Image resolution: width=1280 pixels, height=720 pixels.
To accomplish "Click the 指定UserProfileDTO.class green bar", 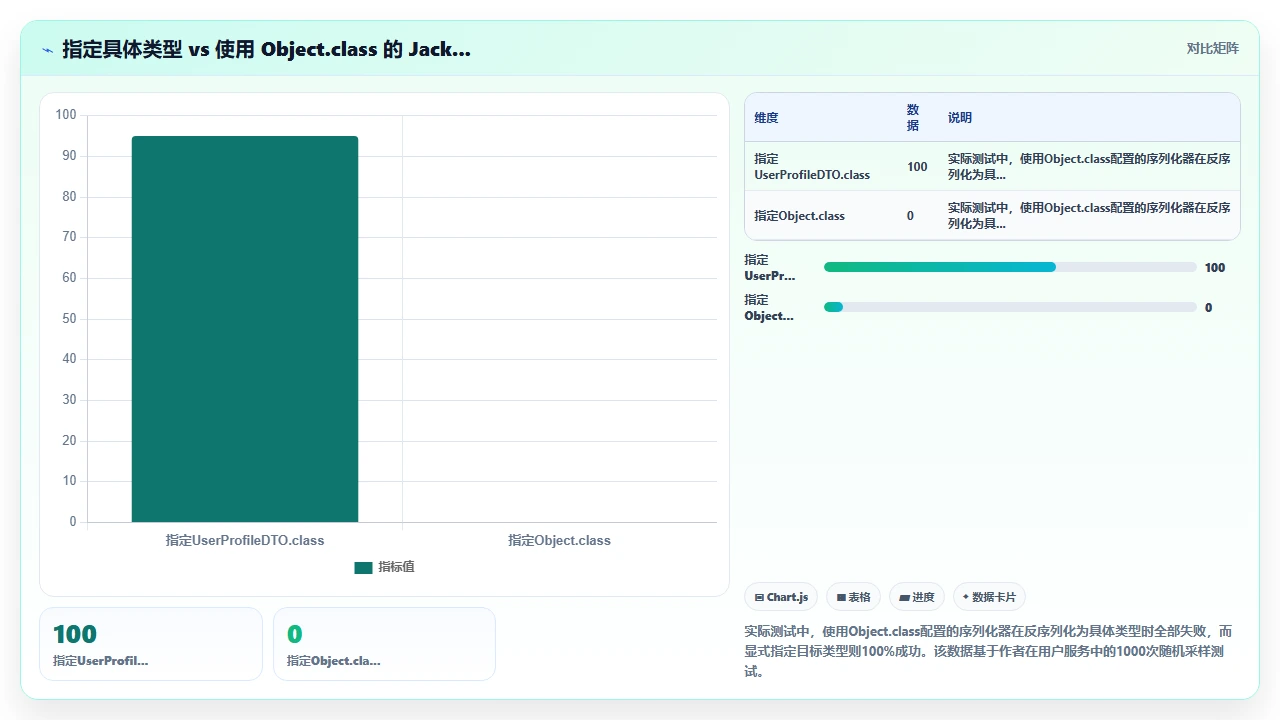I will click(x=245, y=329).
